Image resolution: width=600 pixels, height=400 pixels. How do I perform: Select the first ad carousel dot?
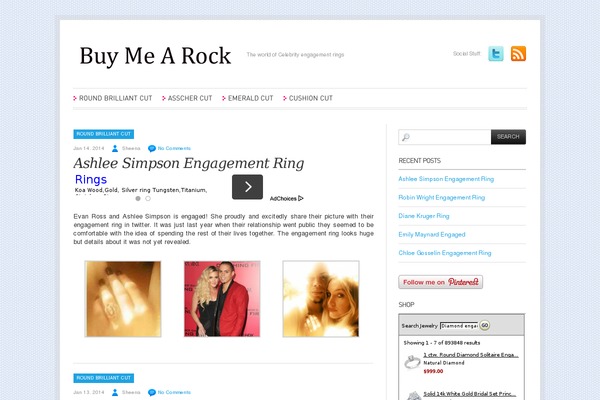tap(138, 198)
